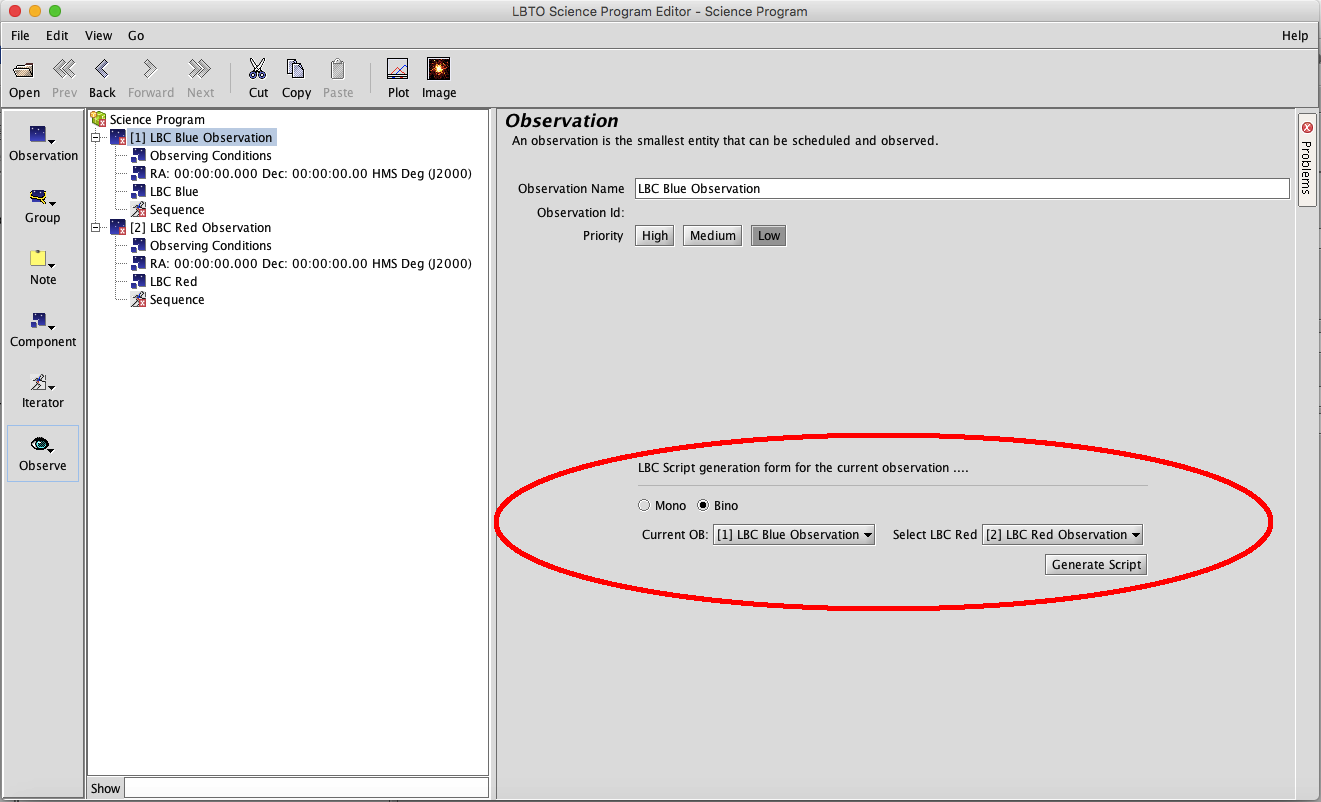1321x802 pixels.
Task: Open the View menu
Action: coord(98,35)
